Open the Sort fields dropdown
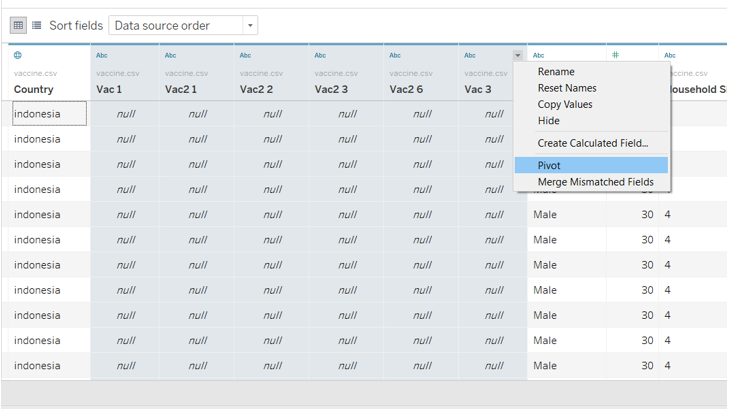Image resolution: width=734 pixels, height=409 pixels. [x=182, y=25]
